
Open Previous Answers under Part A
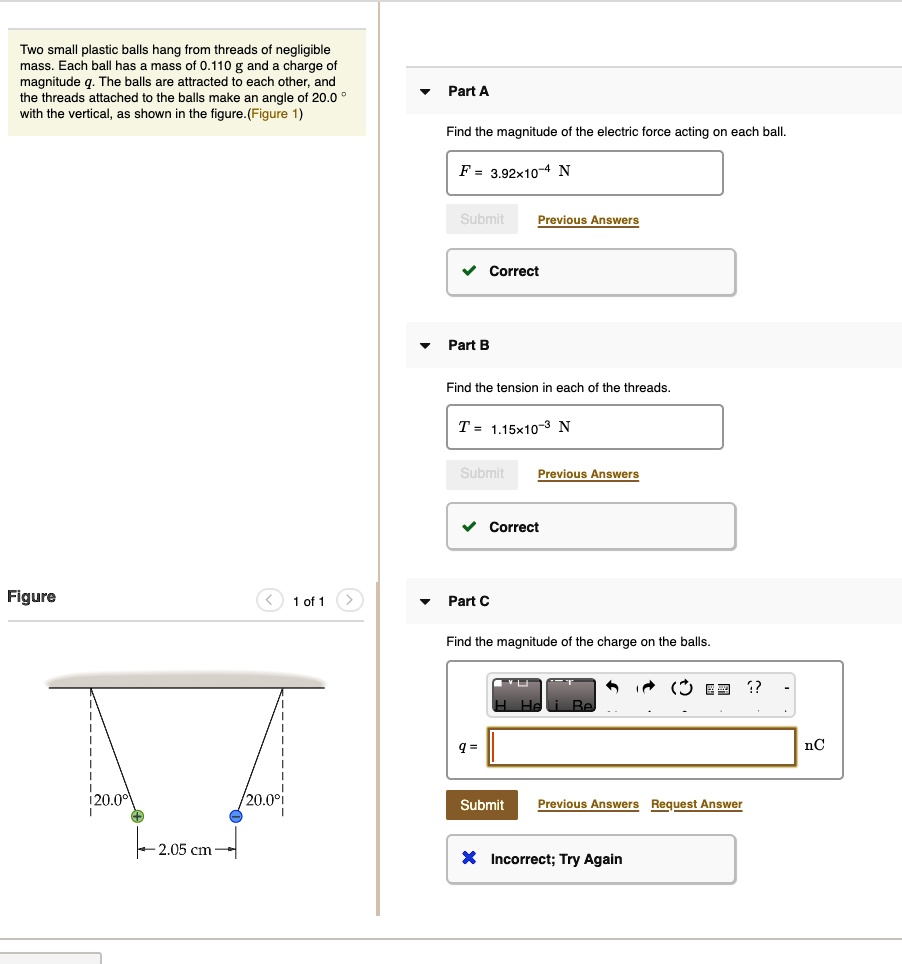588,220
